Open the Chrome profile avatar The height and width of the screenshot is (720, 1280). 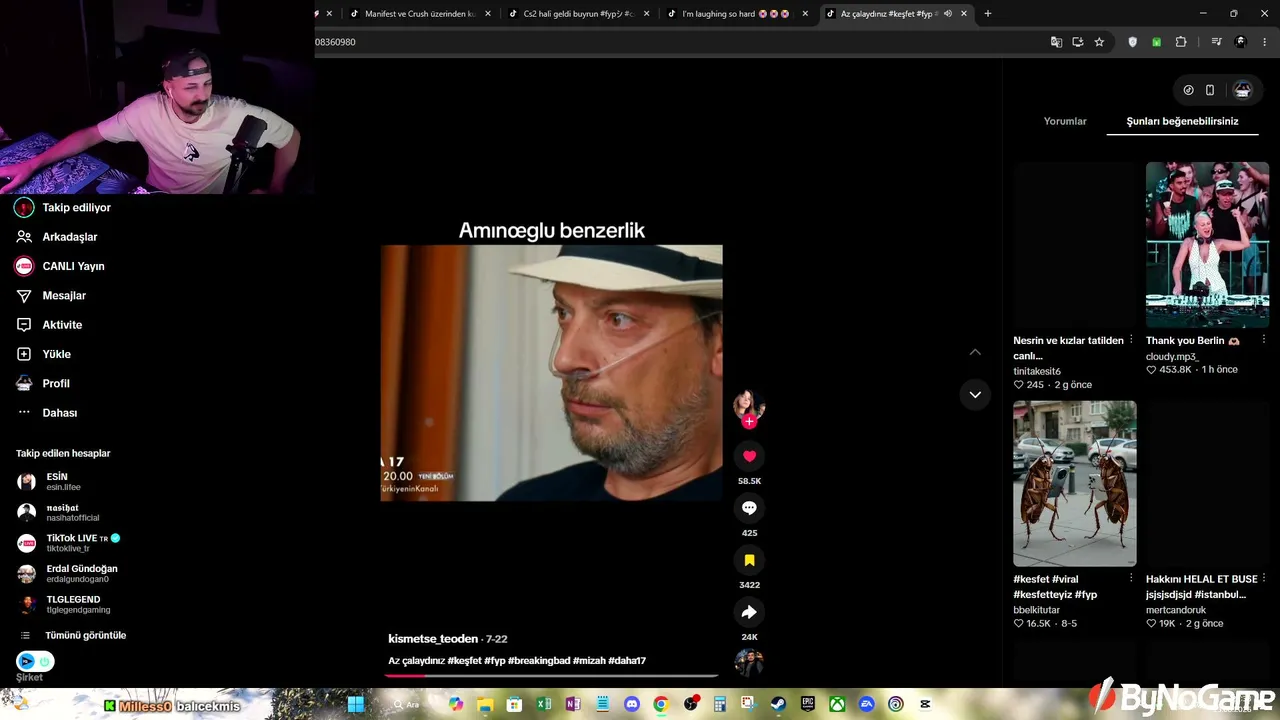click(x=1241, y=42)
